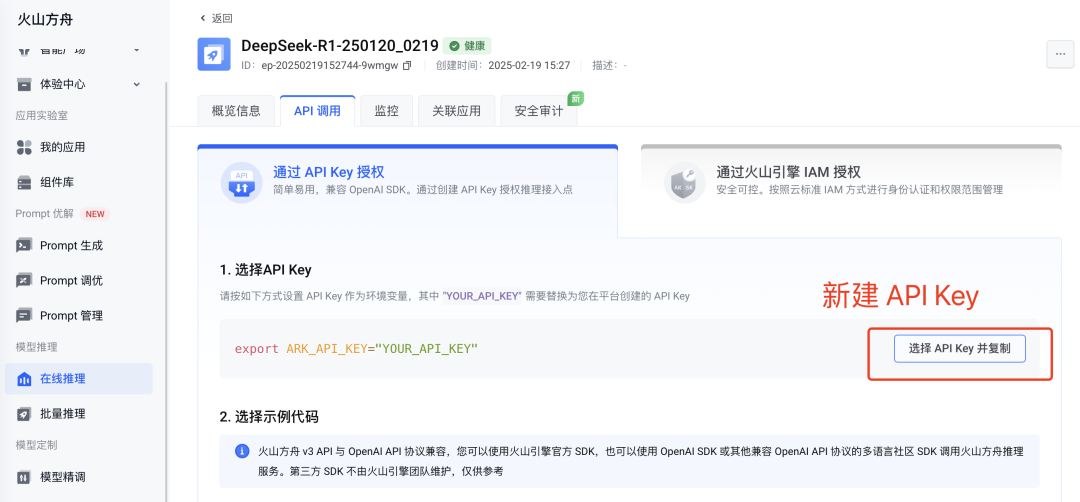Image resolution: width=1080 pixels, height=502 pixels.
Task: Click the DeepSeek-R1 endpoint rocket icon
Action: (x=214, y=54)
